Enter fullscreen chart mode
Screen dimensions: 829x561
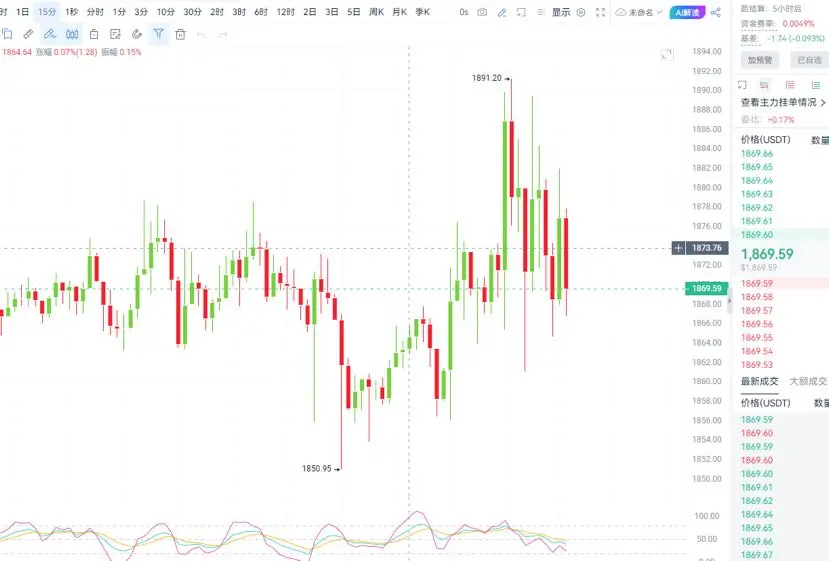601,12
